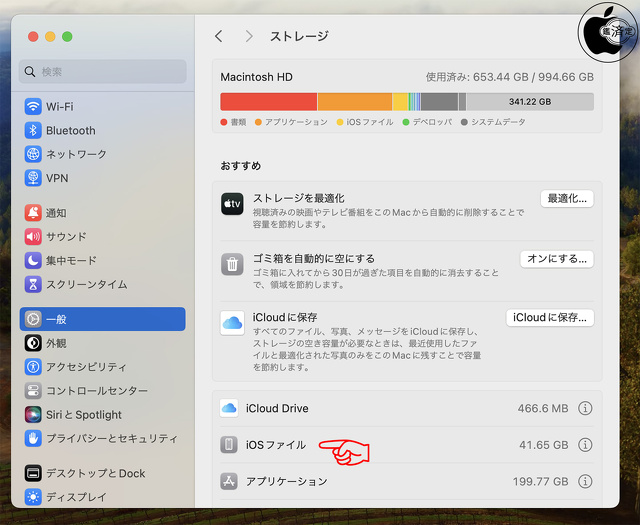The image size is (640, 525).
Task: Click the Macintosh HD volume name
Action: [256, 77]
